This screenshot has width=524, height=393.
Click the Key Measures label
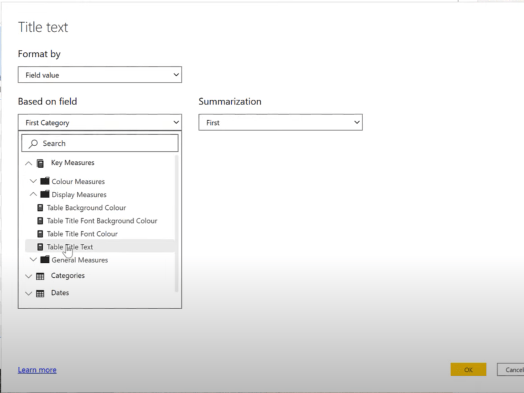(x=73, y=163)
